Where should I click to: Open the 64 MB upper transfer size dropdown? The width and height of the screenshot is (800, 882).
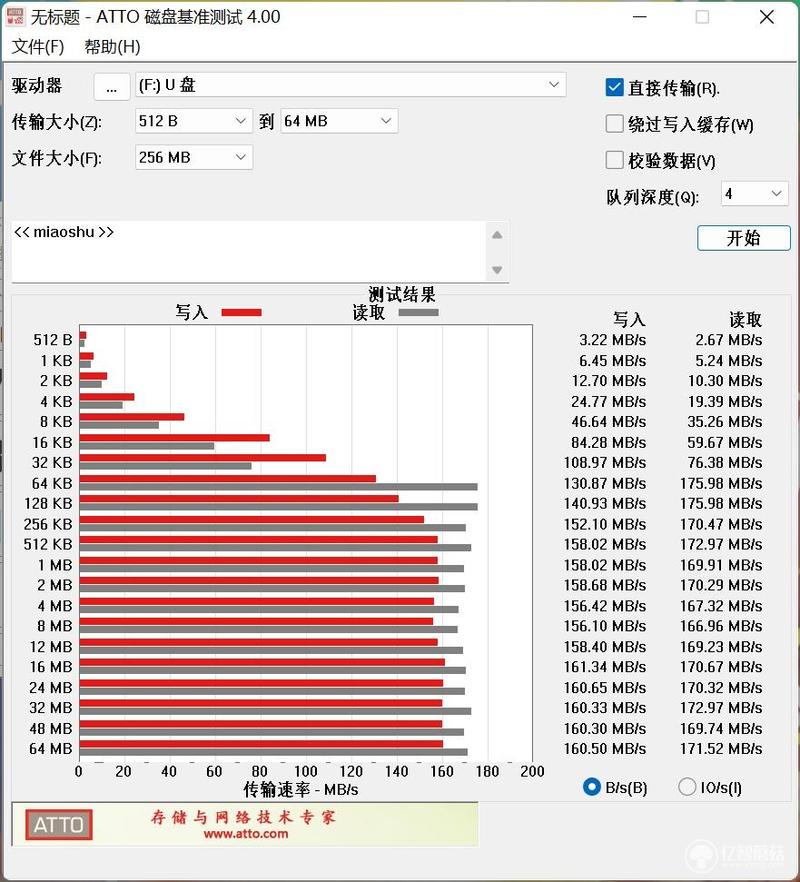[339, 121]
